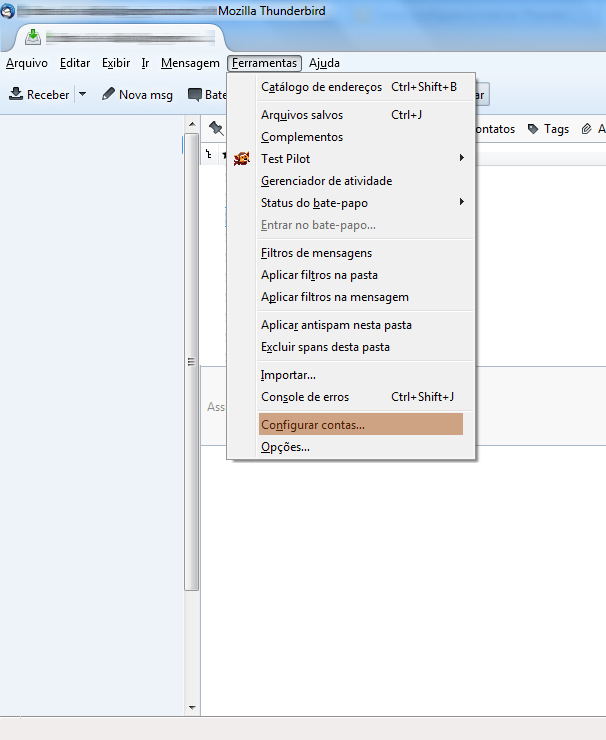Expand the Status do bate-papo submenu
Screen dimensions: 606x740
pyautogui.click(x=461, y=203)
